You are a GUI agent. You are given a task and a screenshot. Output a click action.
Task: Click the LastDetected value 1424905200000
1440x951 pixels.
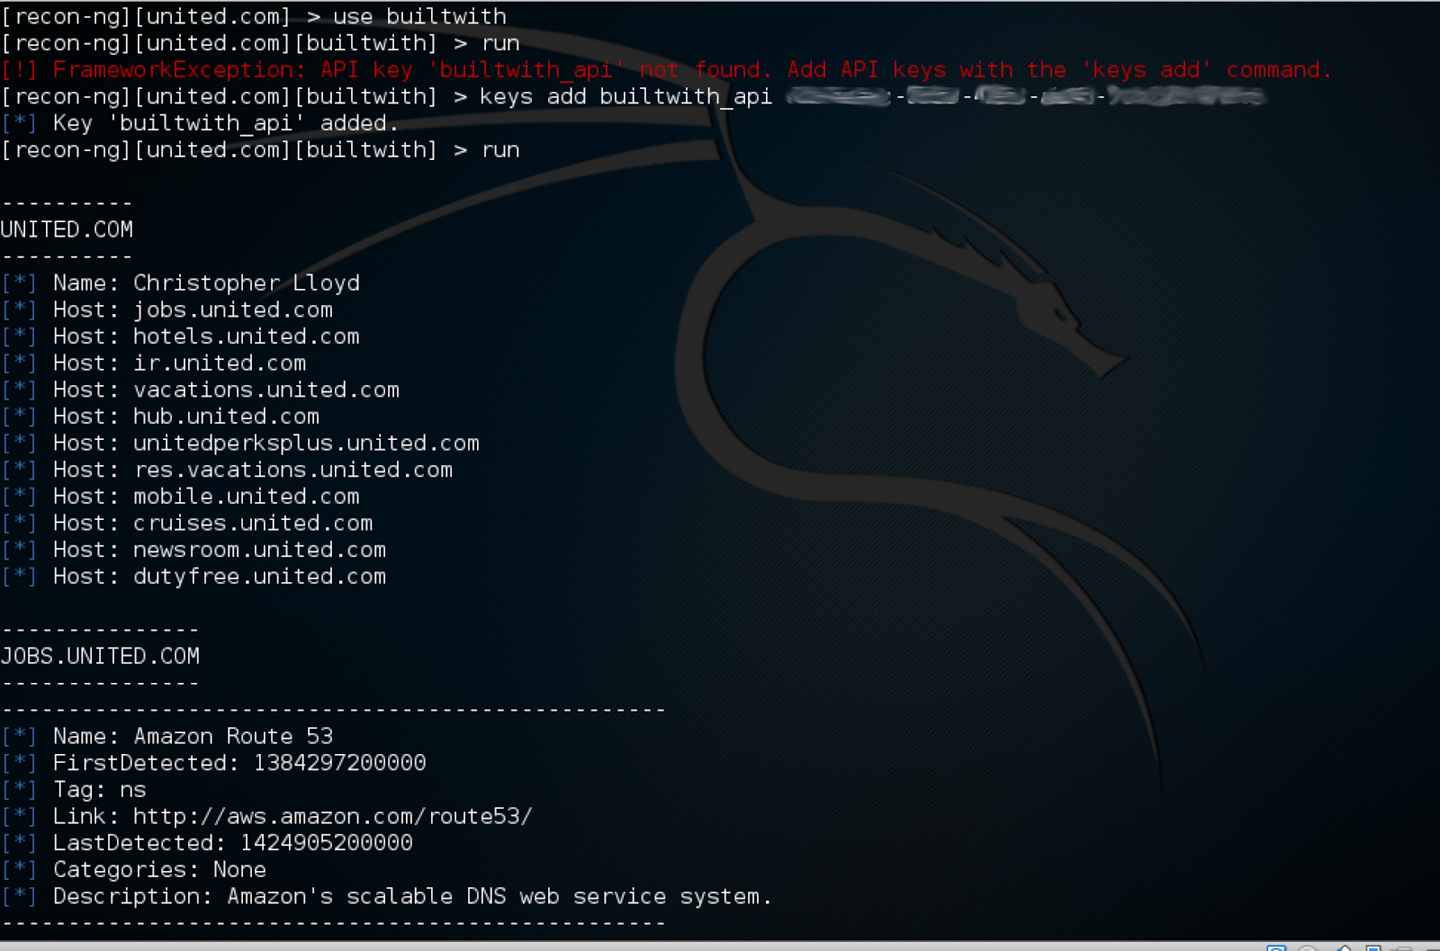[327, 844]
